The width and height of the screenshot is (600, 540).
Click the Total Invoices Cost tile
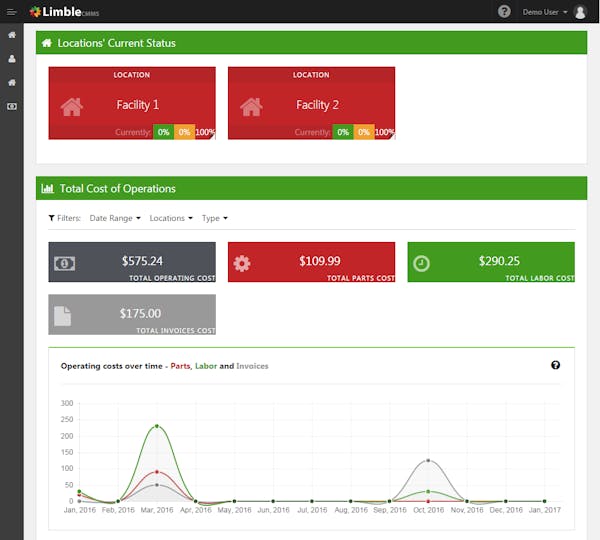pyautogui.click(x=132, y=315)
